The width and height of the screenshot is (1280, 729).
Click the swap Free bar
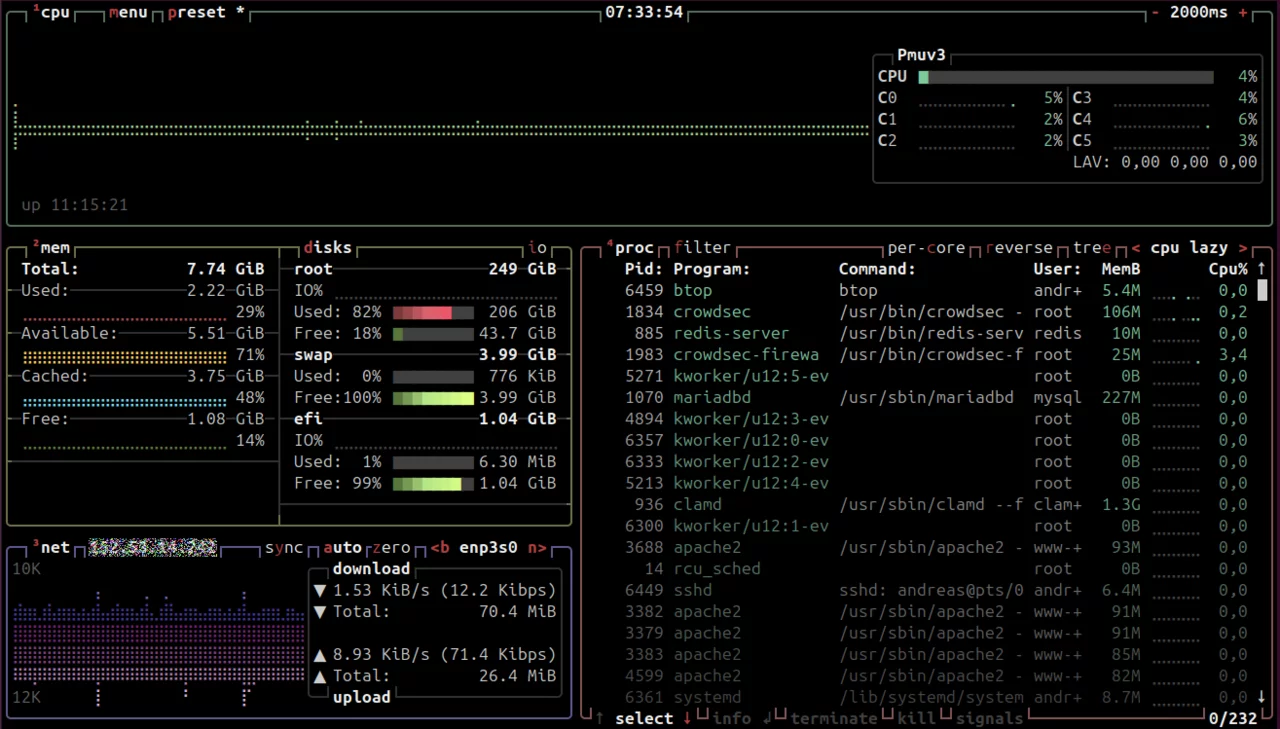pos(433,398)
